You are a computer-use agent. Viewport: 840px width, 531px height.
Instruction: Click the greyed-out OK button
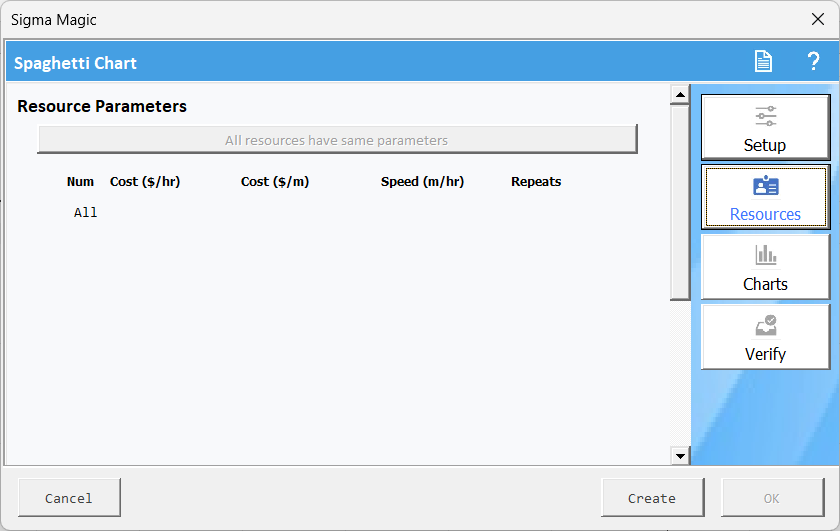[771, 498]
